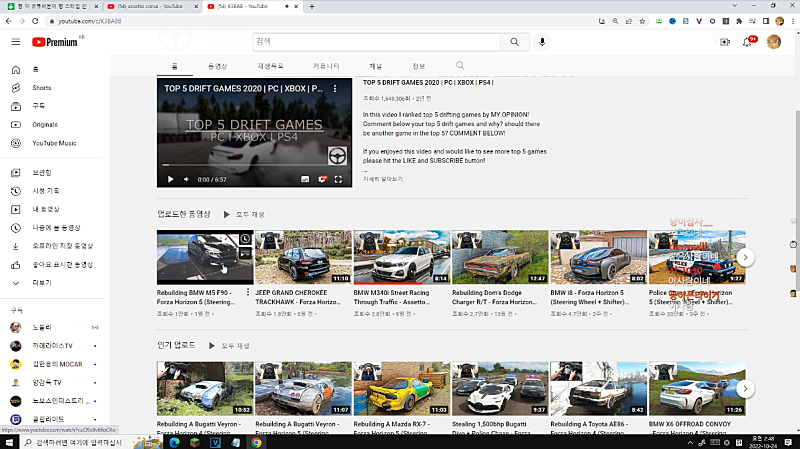Open YouTube Music in the sidebar
This screenshot has height=449, width=800.
tap(53, 143)
